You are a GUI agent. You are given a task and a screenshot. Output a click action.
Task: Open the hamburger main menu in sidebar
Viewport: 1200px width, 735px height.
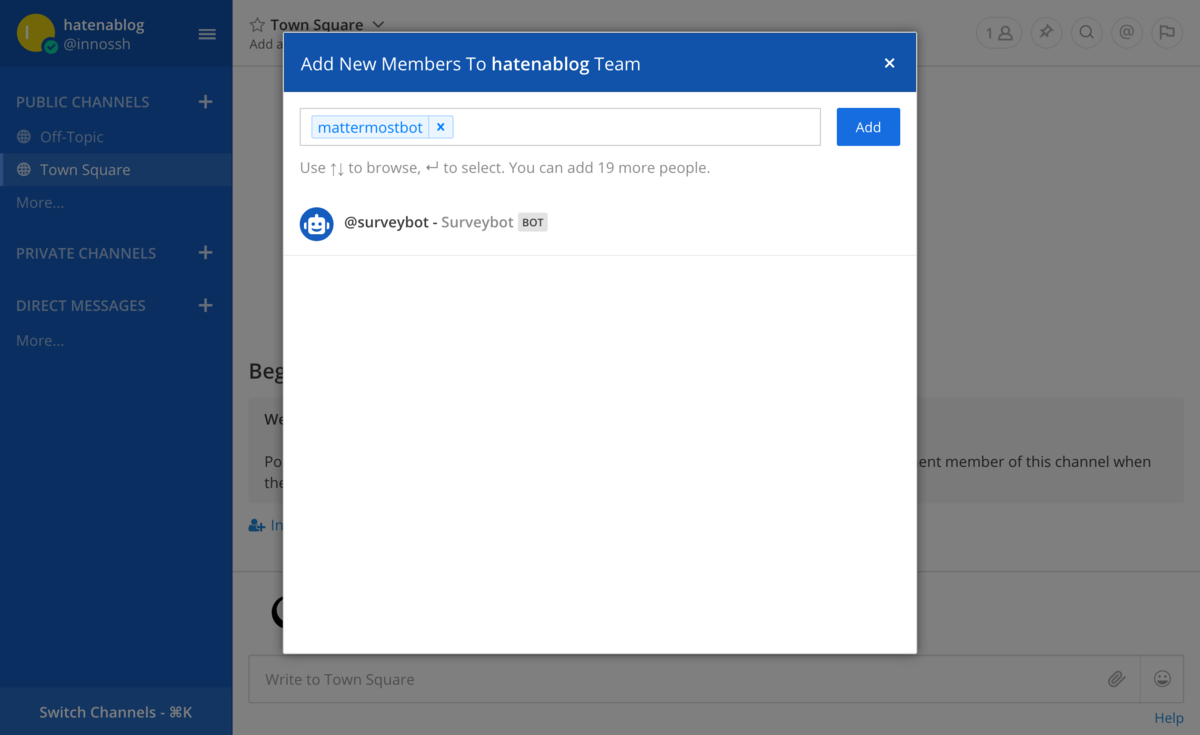207,34
